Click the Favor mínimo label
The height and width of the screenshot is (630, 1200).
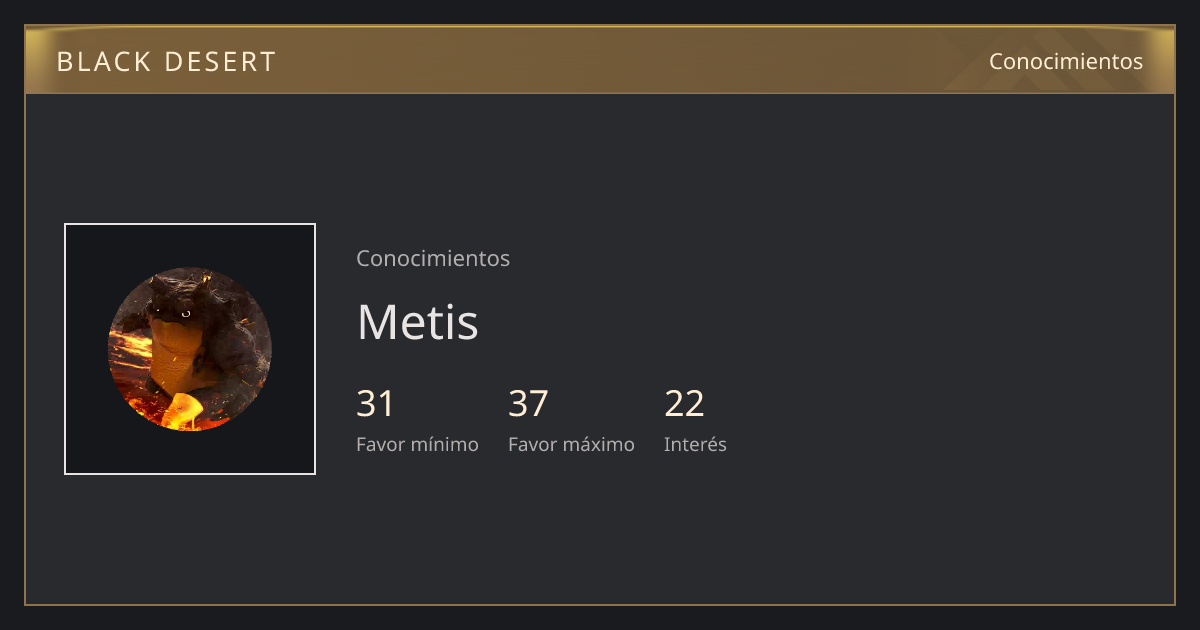pos(417,444)
